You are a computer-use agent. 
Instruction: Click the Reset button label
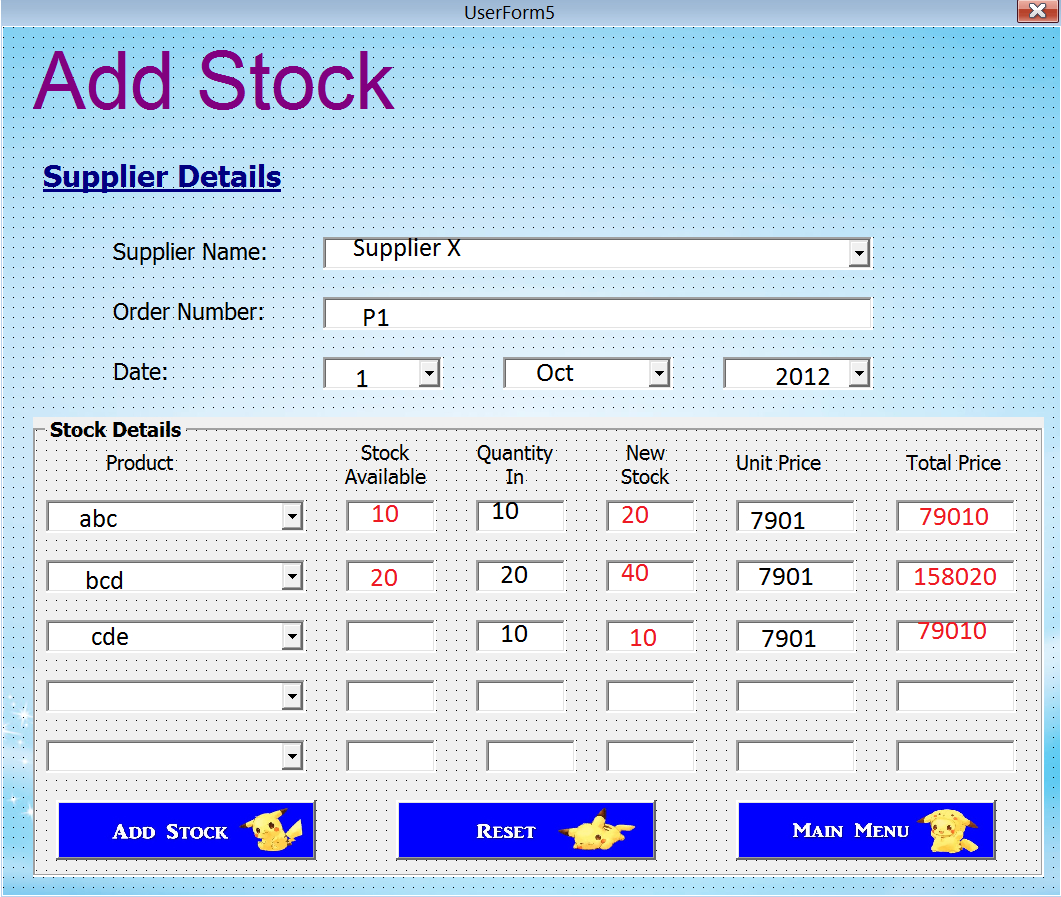pos(505,831)
